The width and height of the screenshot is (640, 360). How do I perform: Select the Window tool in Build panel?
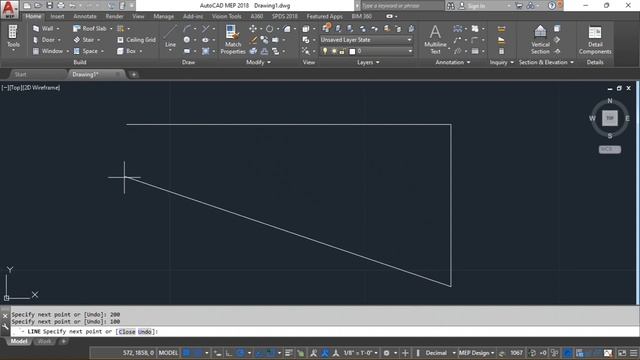pyautogui.click(x=48, y=51)
